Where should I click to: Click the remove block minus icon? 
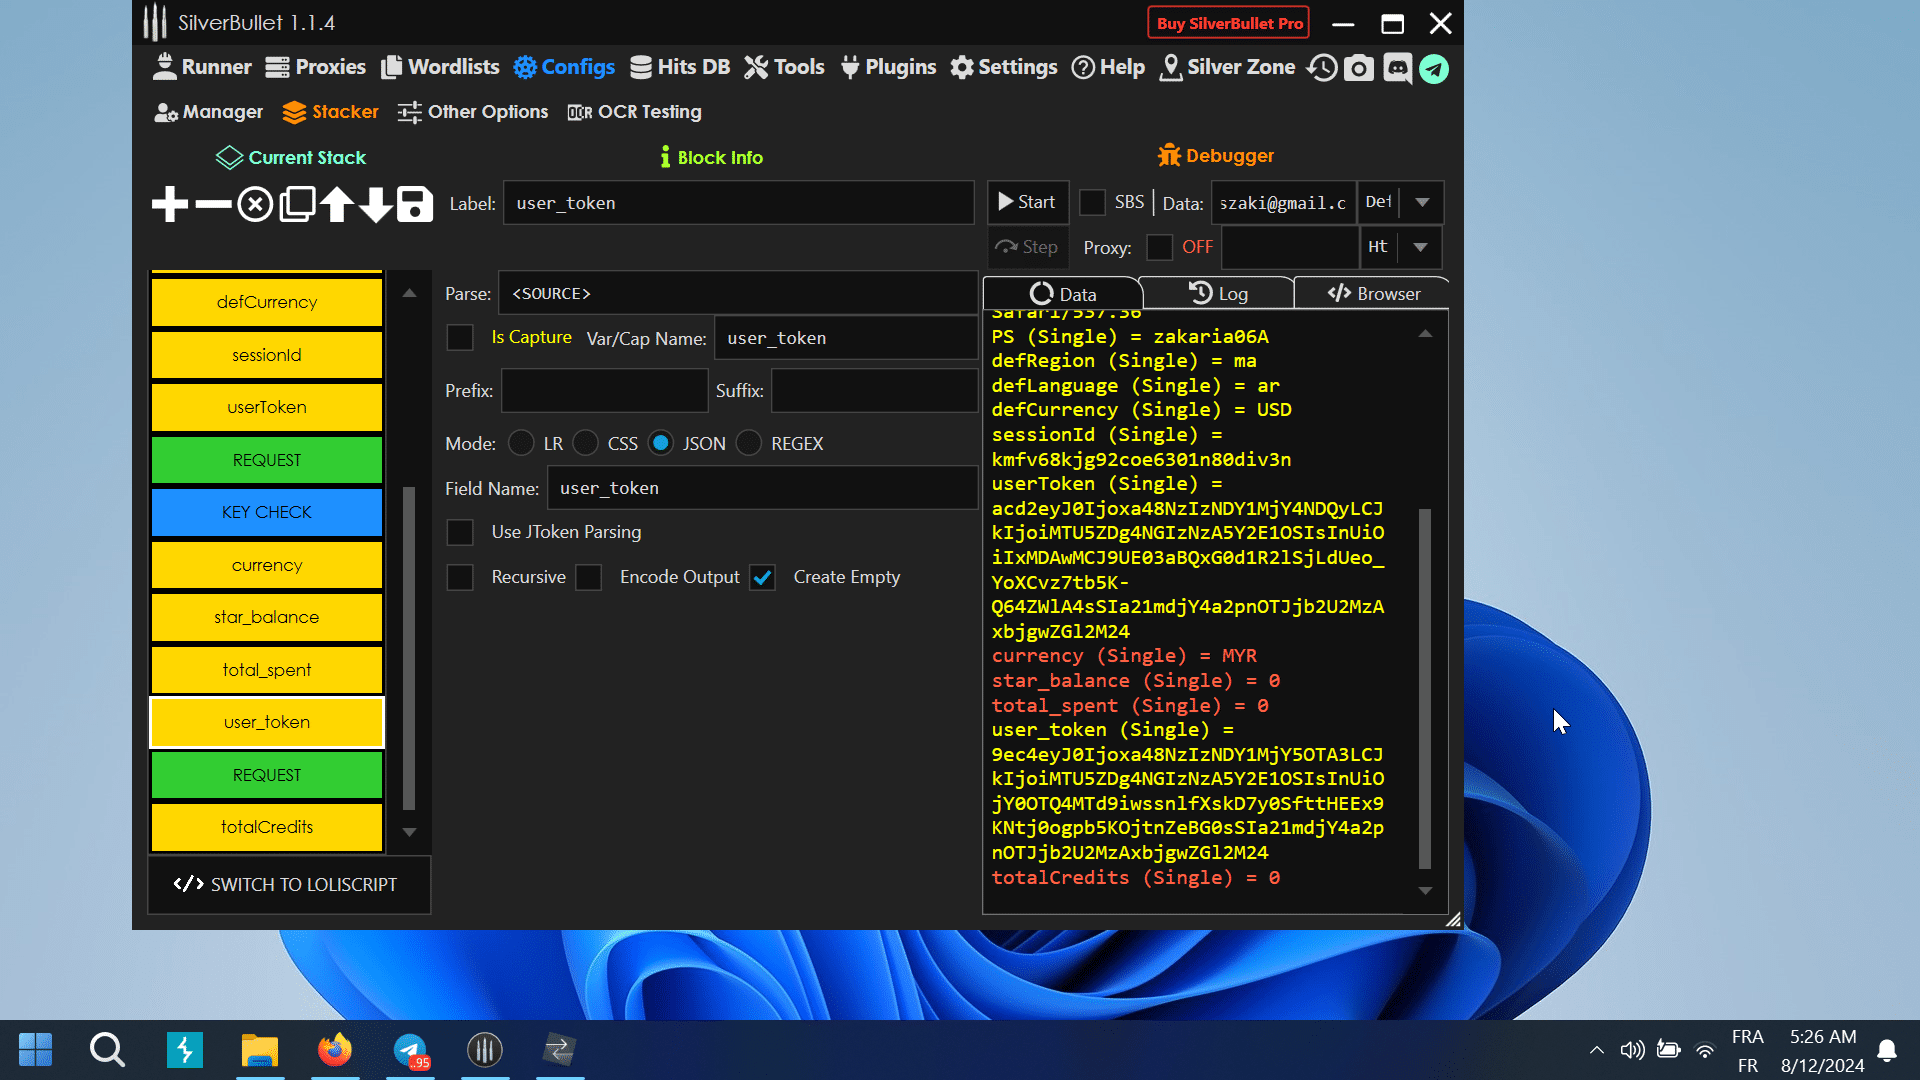point(213,204)
